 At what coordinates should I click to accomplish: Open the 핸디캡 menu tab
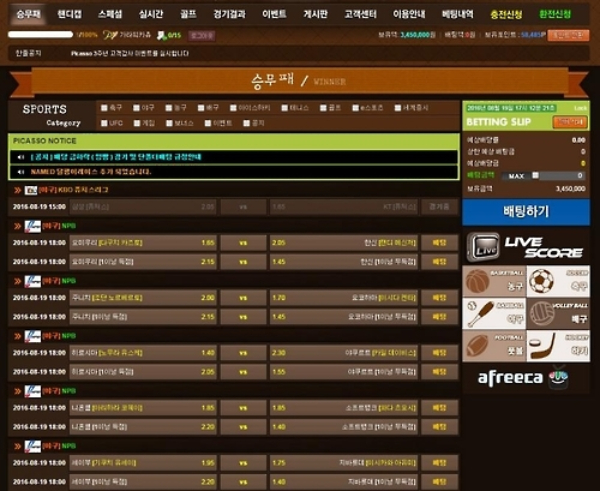point(69,14)
